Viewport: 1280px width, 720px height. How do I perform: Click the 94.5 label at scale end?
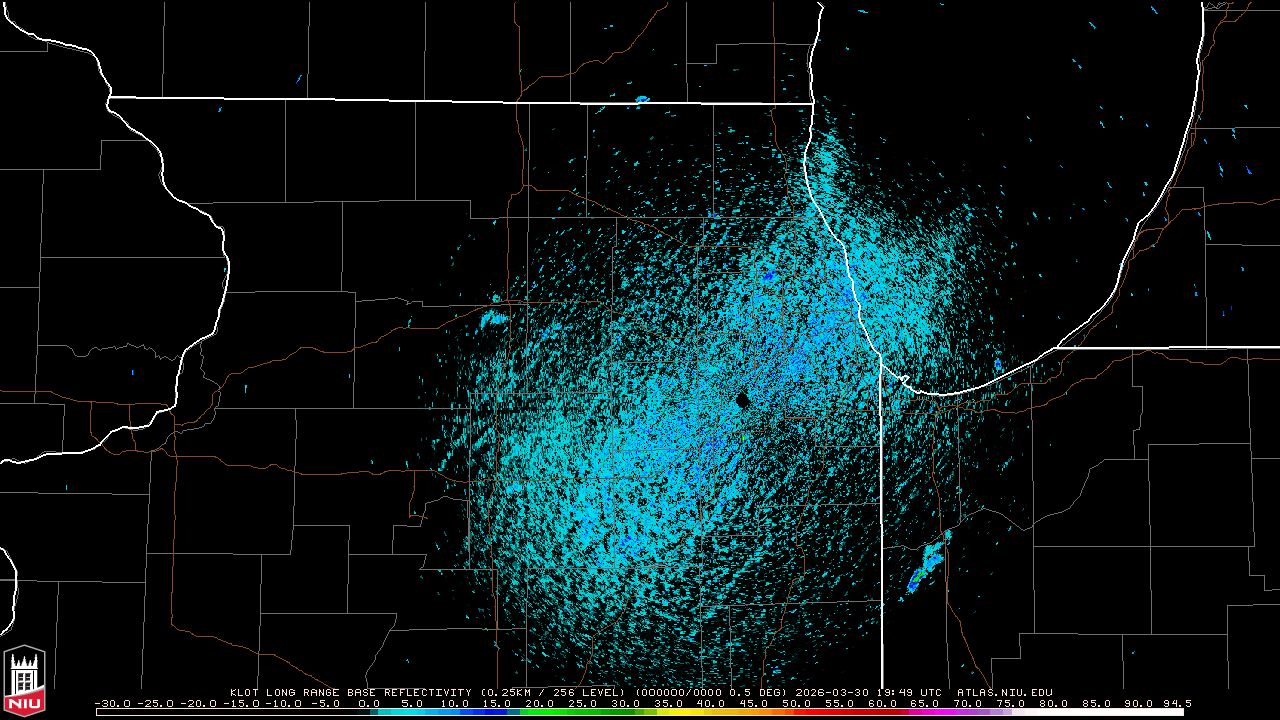click(x=1176, y=703)
